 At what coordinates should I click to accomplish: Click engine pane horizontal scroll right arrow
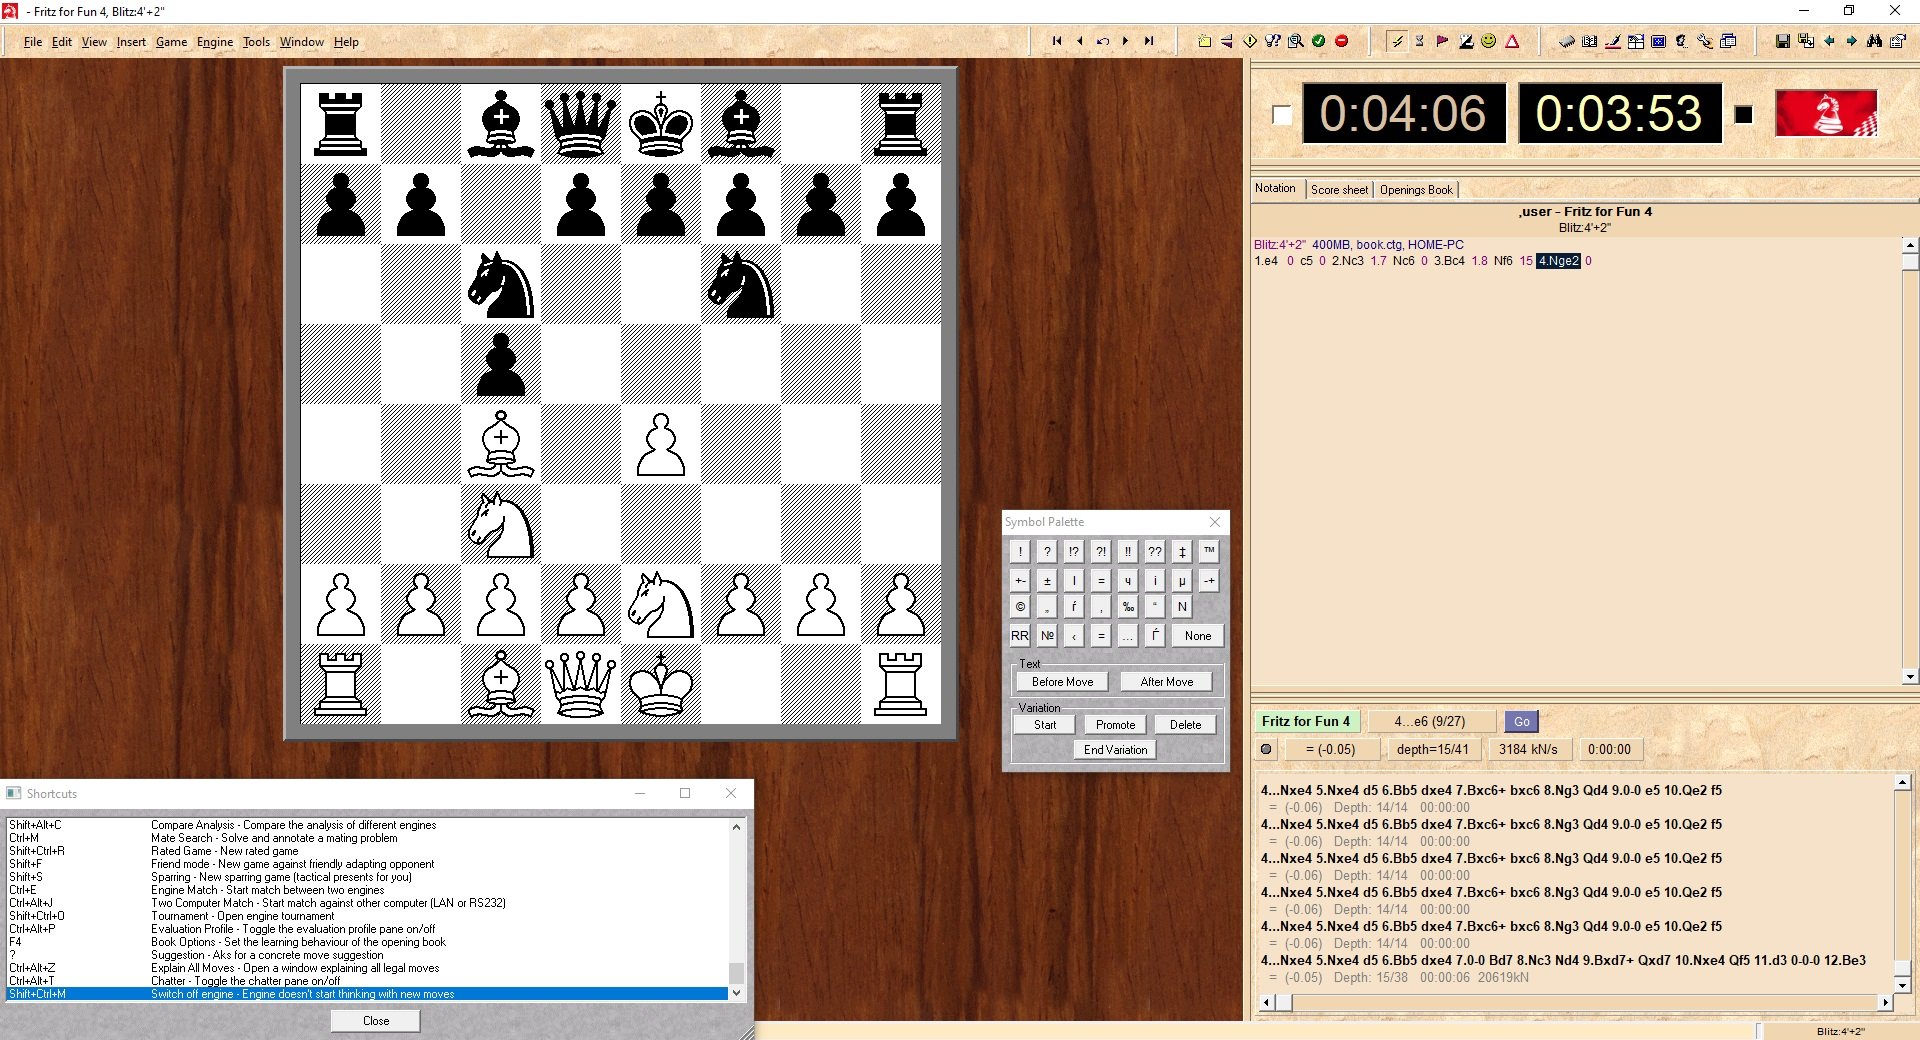(x=1885, y=1002)
